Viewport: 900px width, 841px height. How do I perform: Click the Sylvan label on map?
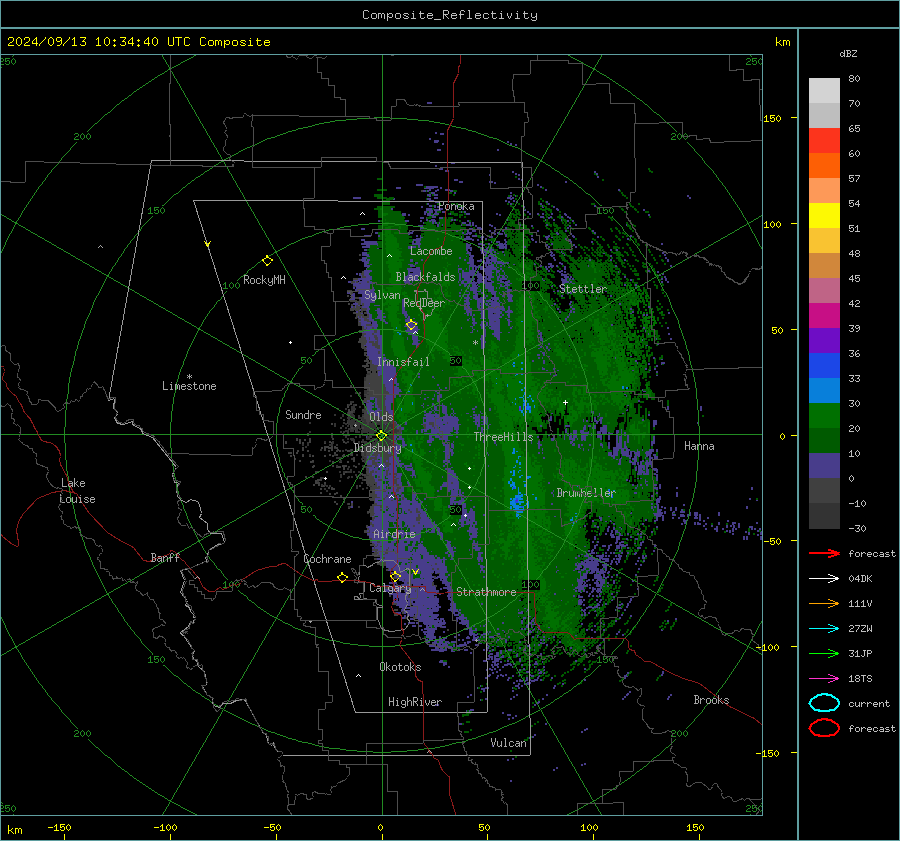coord(382,295)
